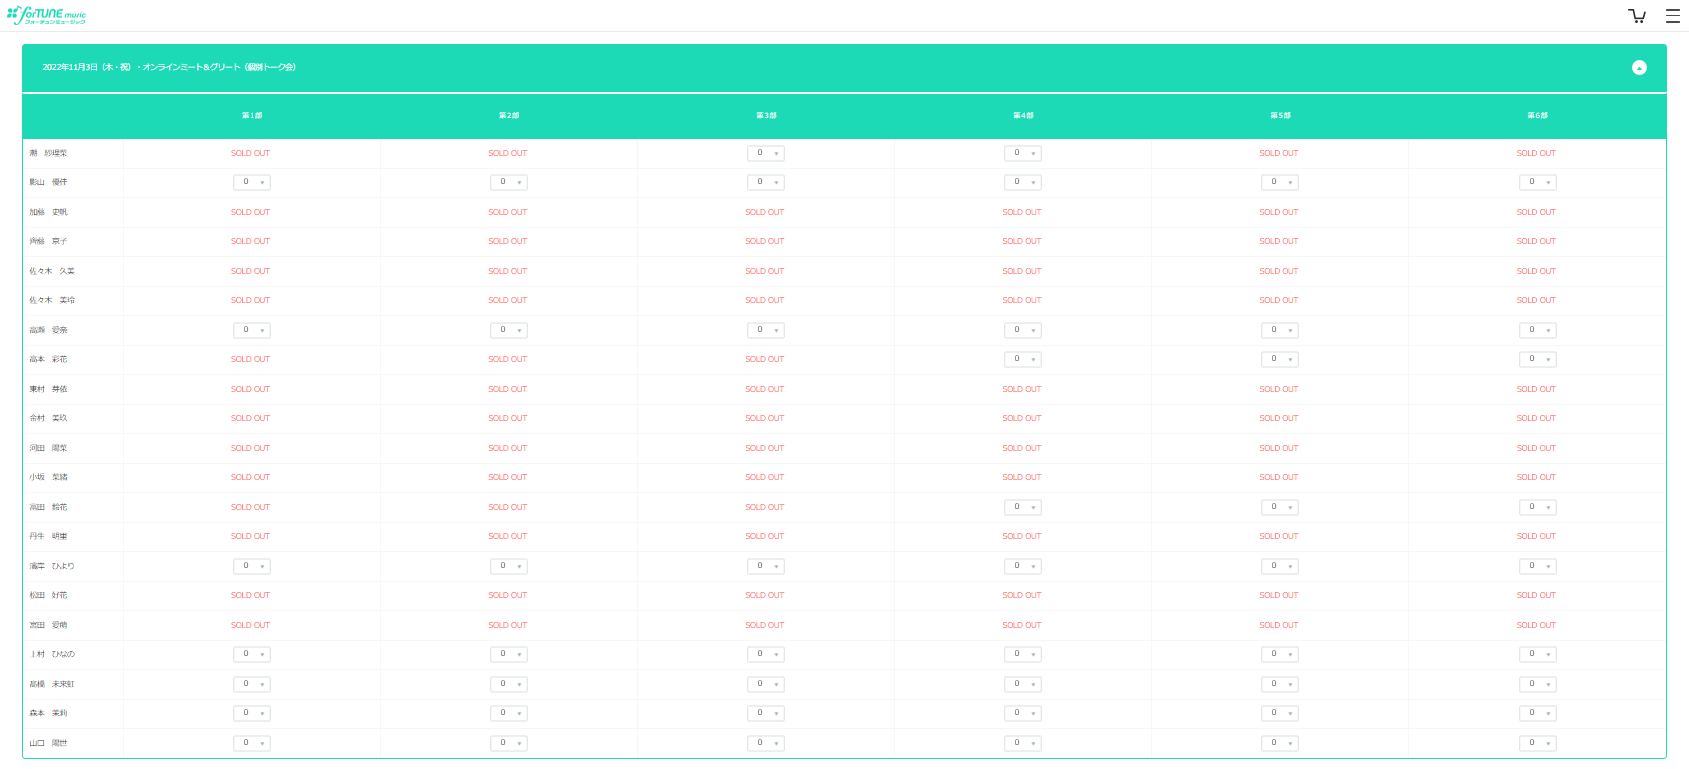
Task: Select the 潮 紗理菜 member name
Action: [x=48, y=153]
